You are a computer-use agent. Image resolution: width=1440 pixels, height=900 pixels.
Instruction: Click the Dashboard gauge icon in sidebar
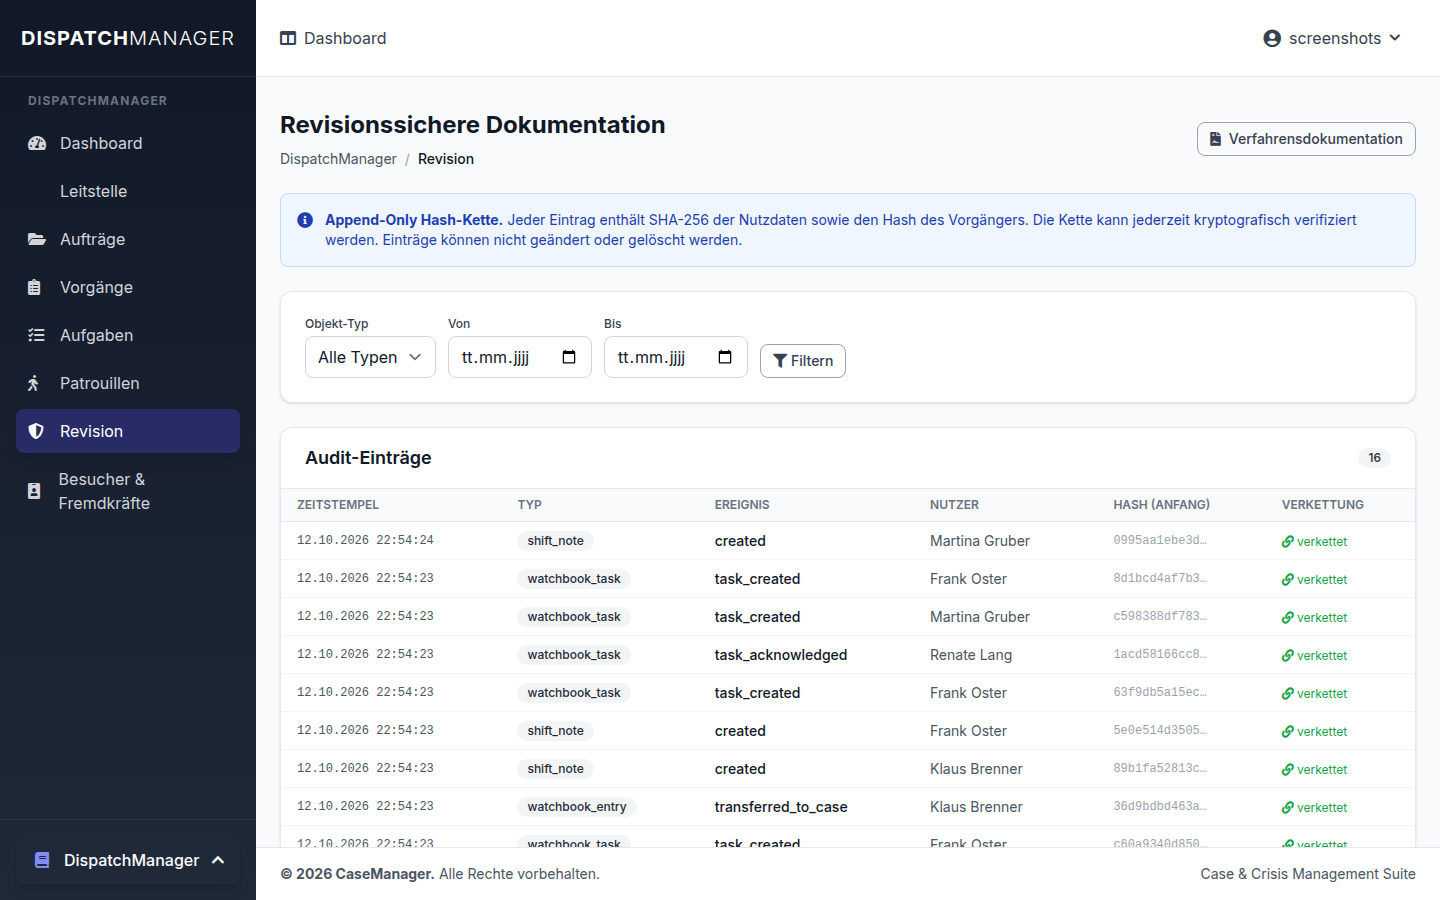37,143
